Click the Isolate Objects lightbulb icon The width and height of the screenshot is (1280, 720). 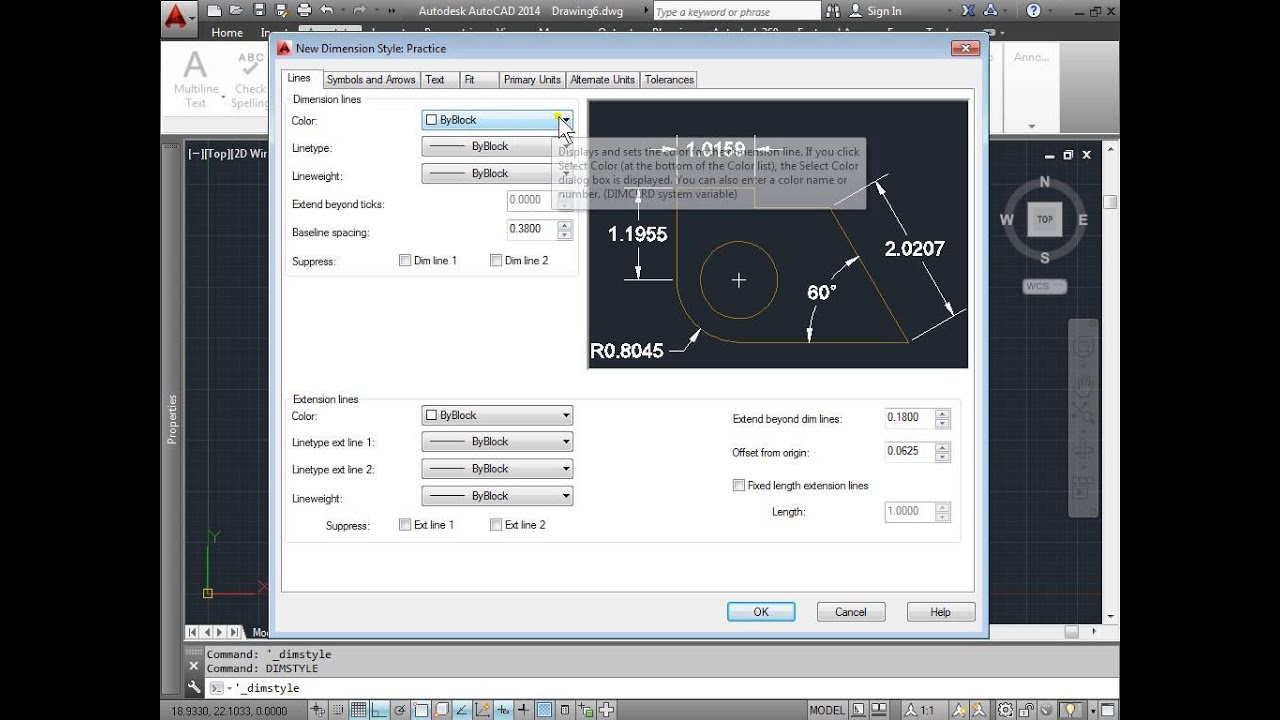[x=1071, y=710]
